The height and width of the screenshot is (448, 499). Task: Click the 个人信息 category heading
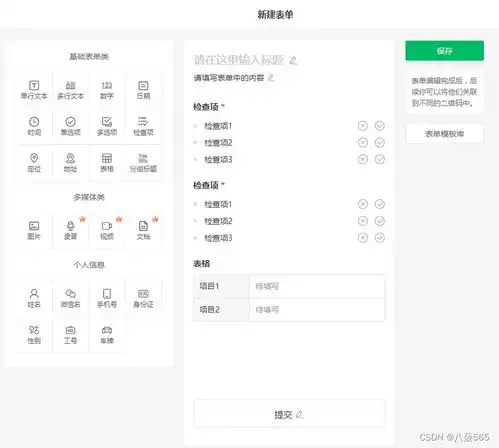pos(89,265)
